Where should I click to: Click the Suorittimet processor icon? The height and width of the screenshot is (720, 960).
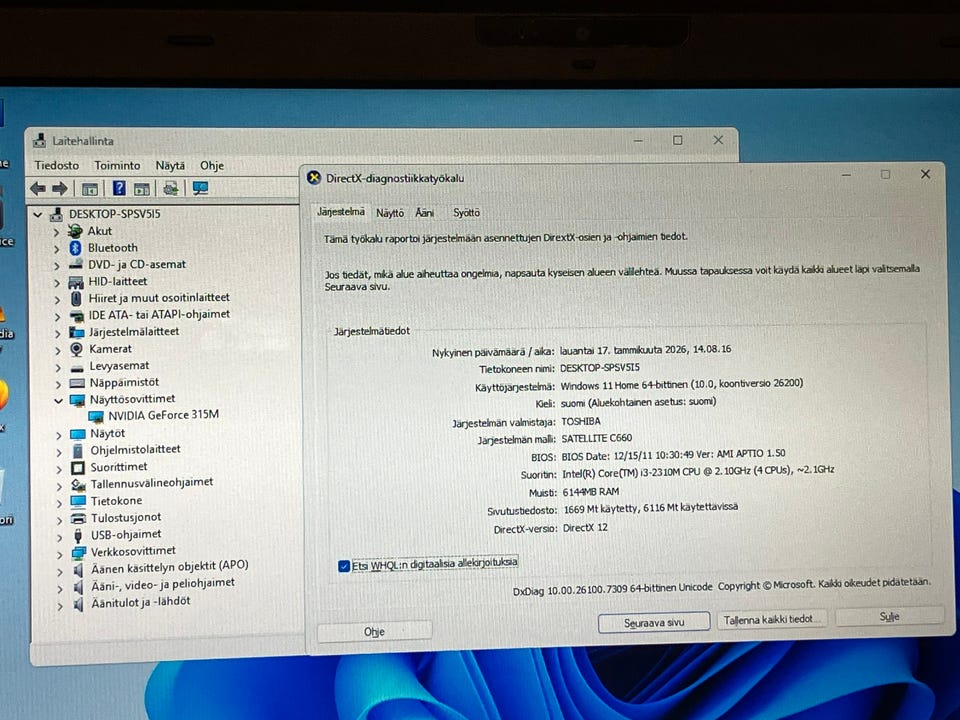78,468
